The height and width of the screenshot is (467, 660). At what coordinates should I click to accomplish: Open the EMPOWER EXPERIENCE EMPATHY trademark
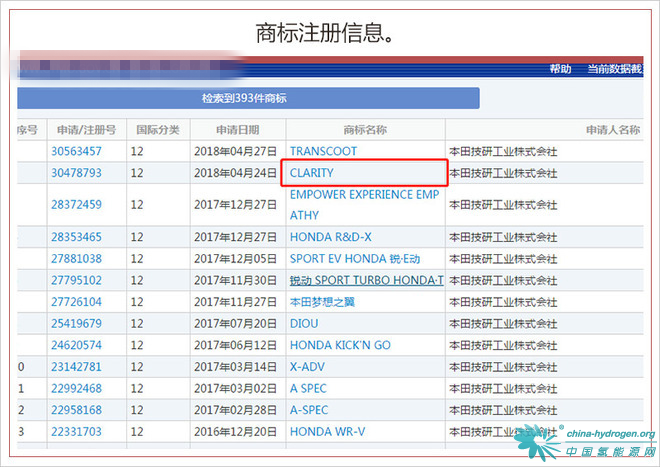coord(364,205)
